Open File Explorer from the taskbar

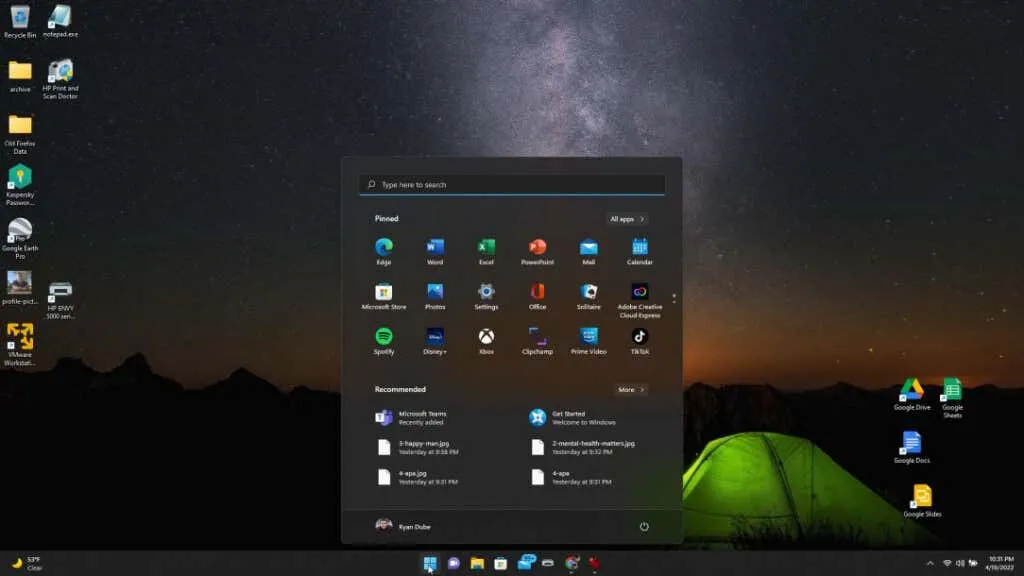pos(478,564)
